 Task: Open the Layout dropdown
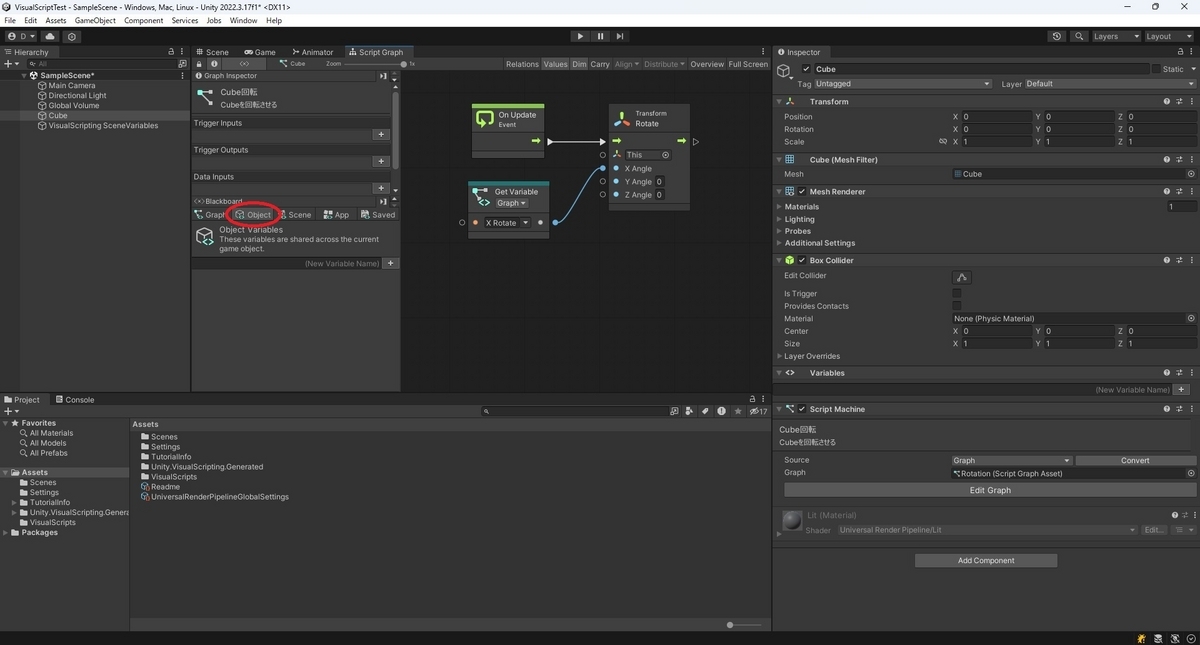pyautogui.click(x=1168, y=36)
